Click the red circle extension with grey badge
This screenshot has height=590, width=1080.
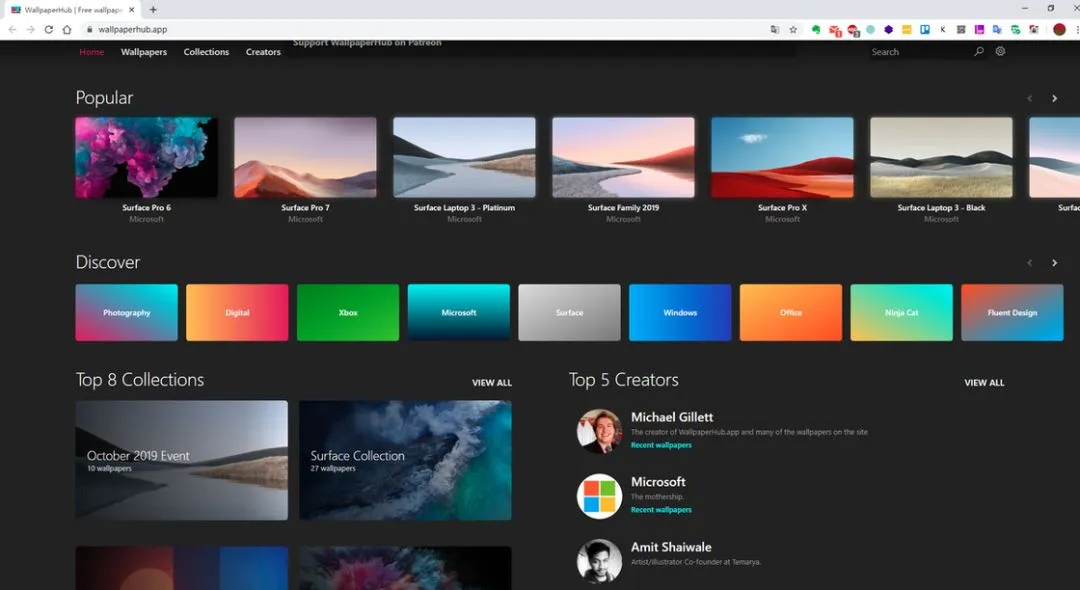[853, 30]
